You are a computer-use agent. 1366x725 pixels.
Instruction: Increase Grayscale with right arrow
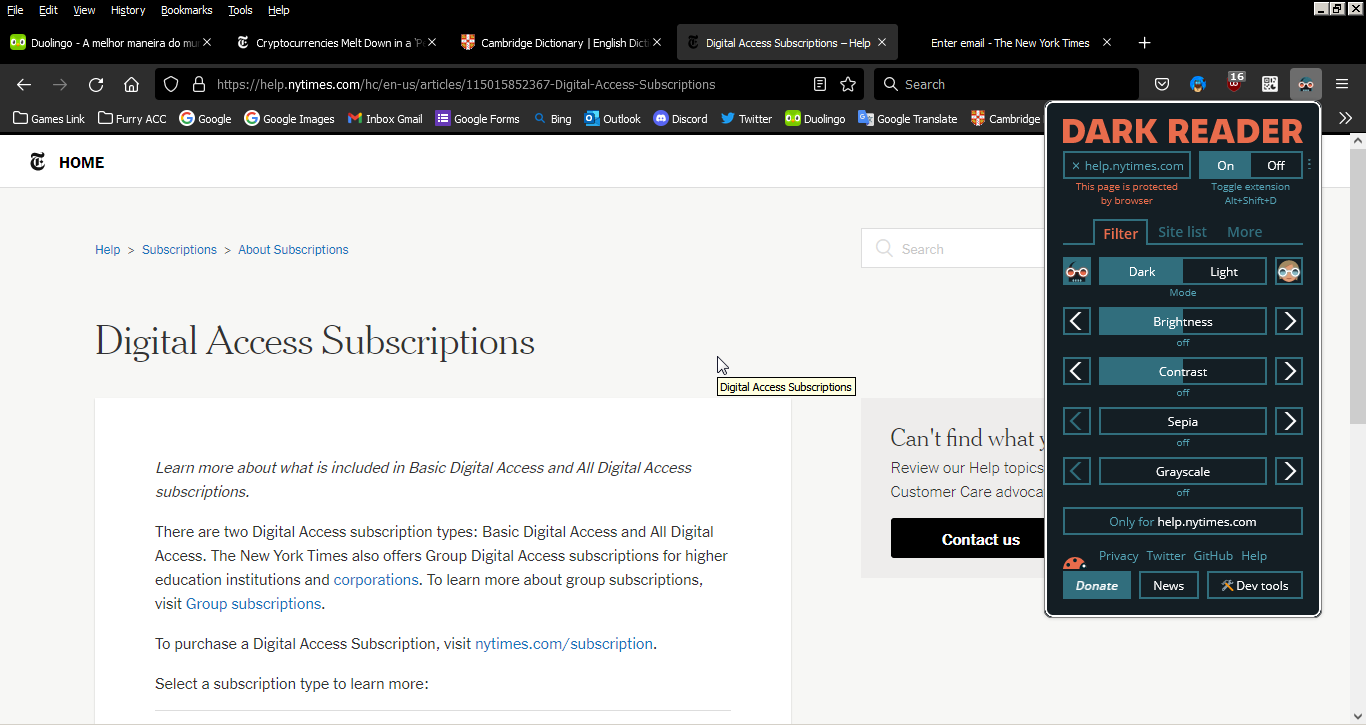pos(1289,471)
